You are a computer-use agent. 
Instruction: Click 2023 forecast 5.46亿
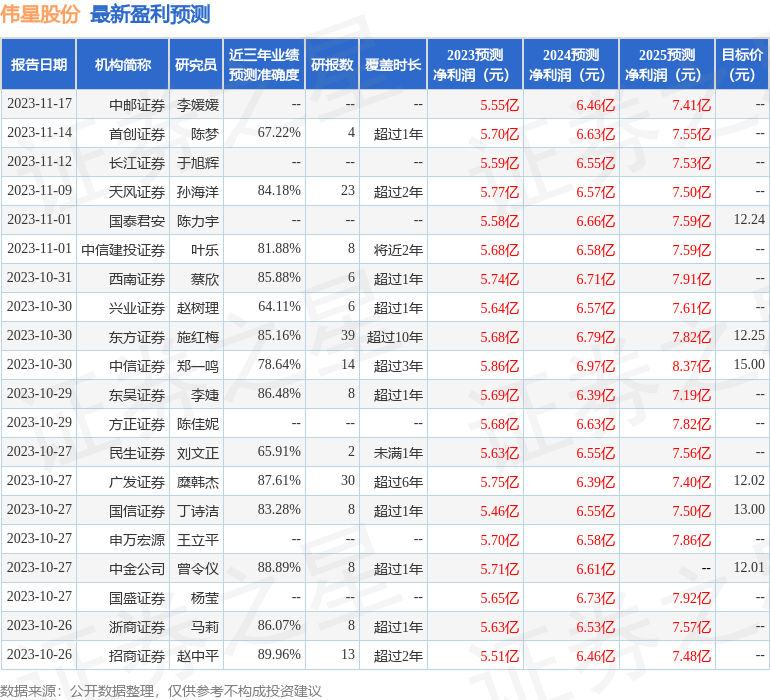pyautogui.click(x=499, y=511)
